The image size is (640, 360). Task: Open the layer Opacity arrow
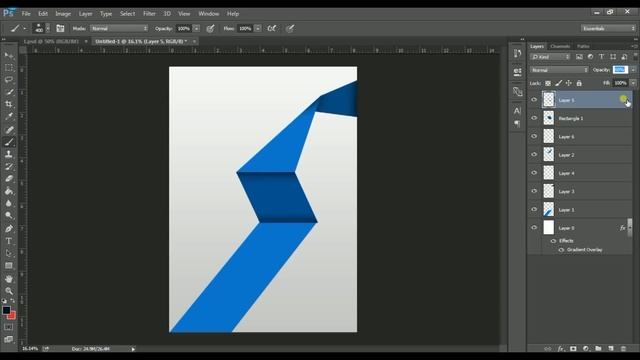point(633,70)
